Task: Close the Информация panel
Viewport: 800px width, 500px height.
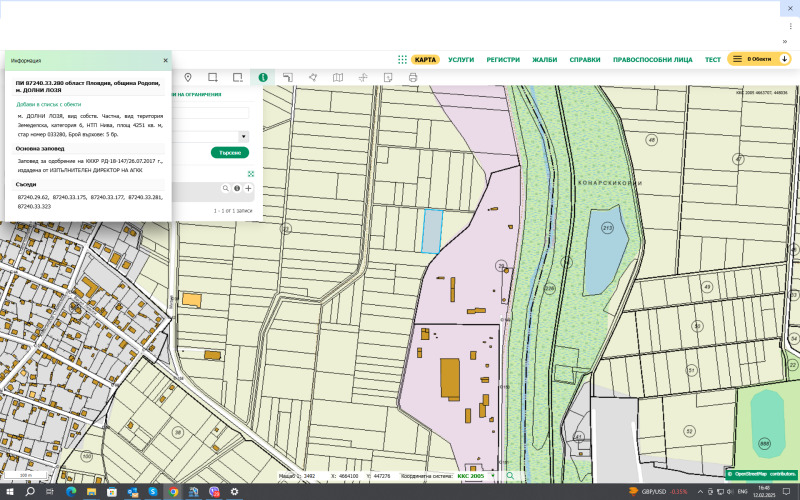Action: (165, 60)
